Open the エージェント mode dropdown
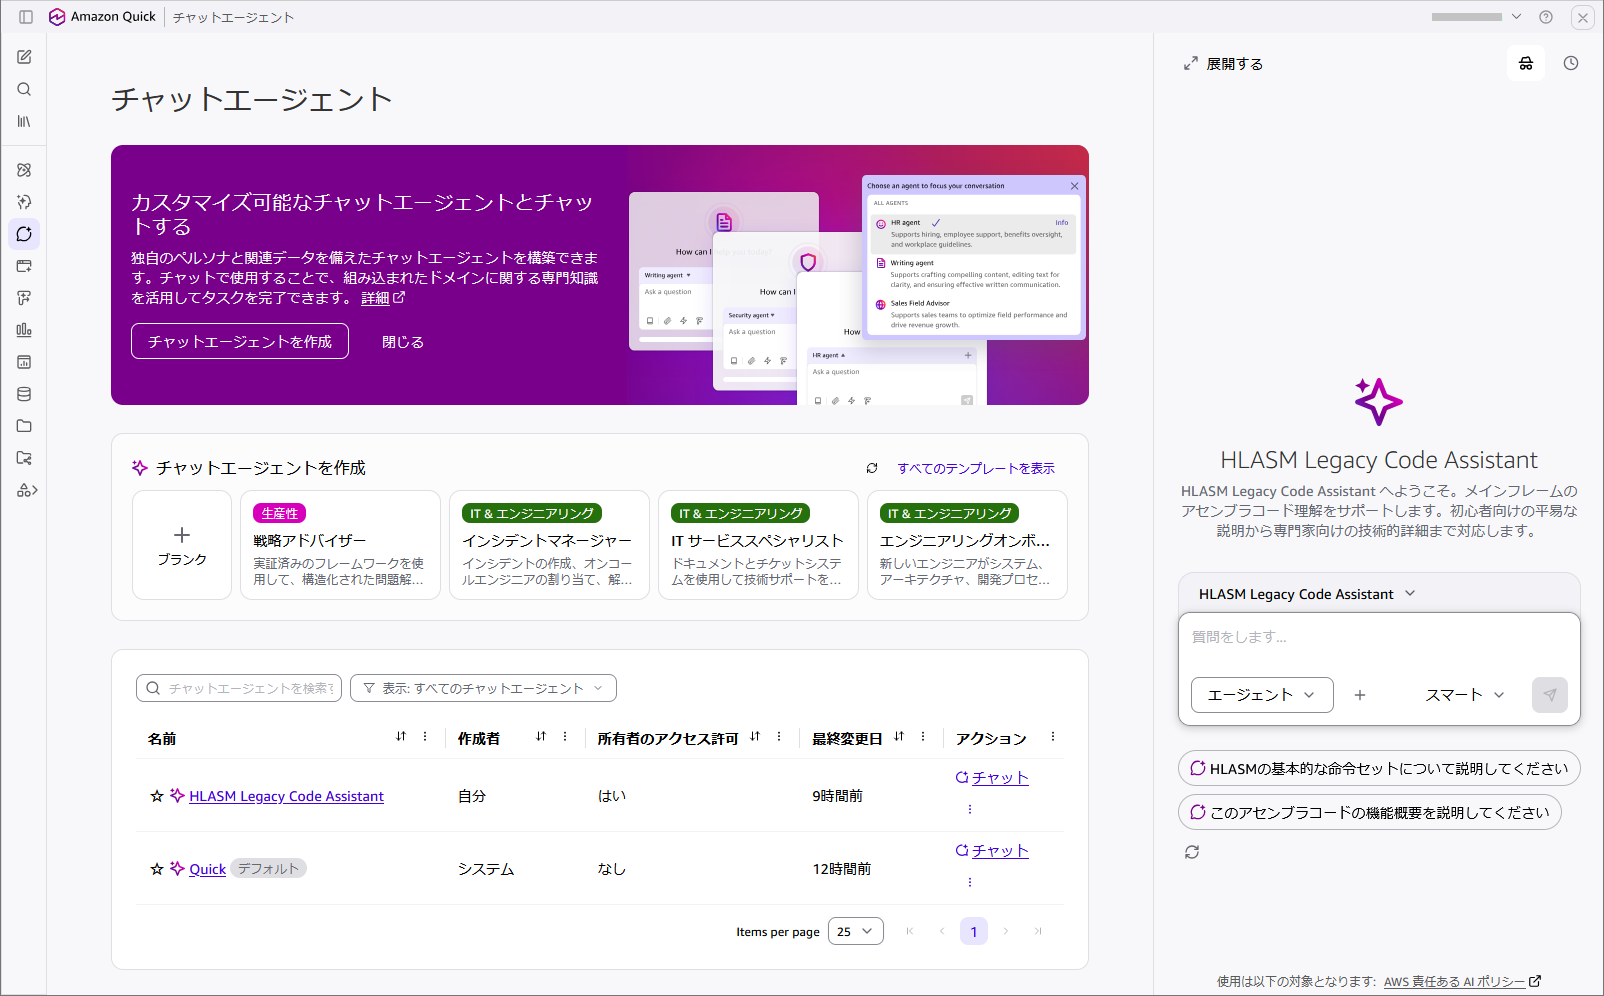 1262,695
